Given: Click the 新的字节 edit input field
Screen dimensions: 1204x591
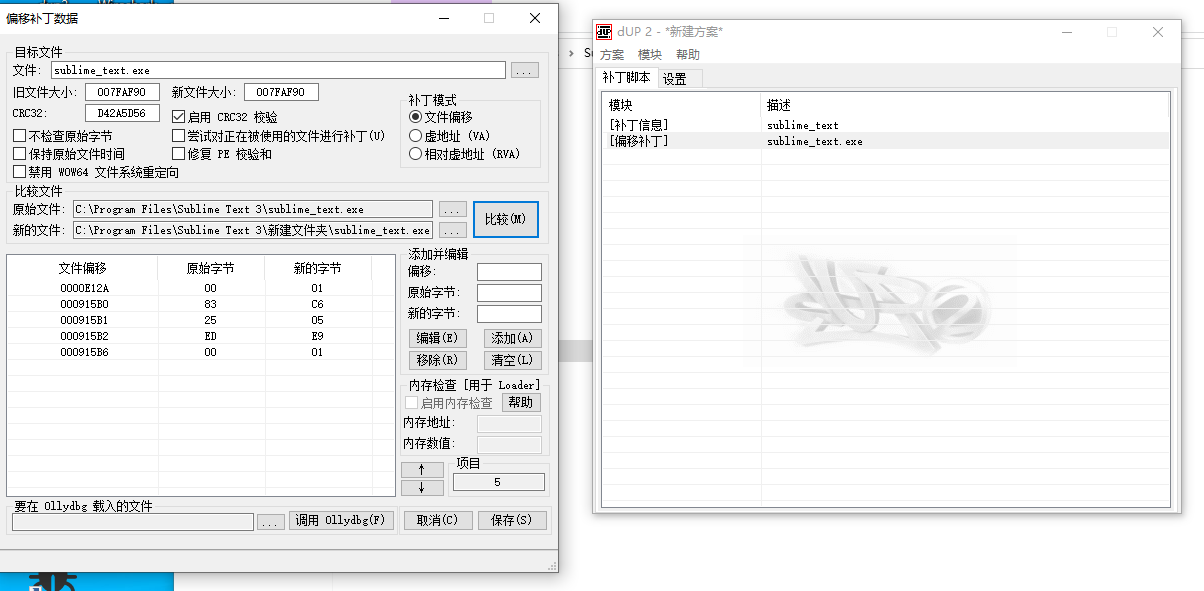Looking at the screenshot, I should tap(509, 314).
